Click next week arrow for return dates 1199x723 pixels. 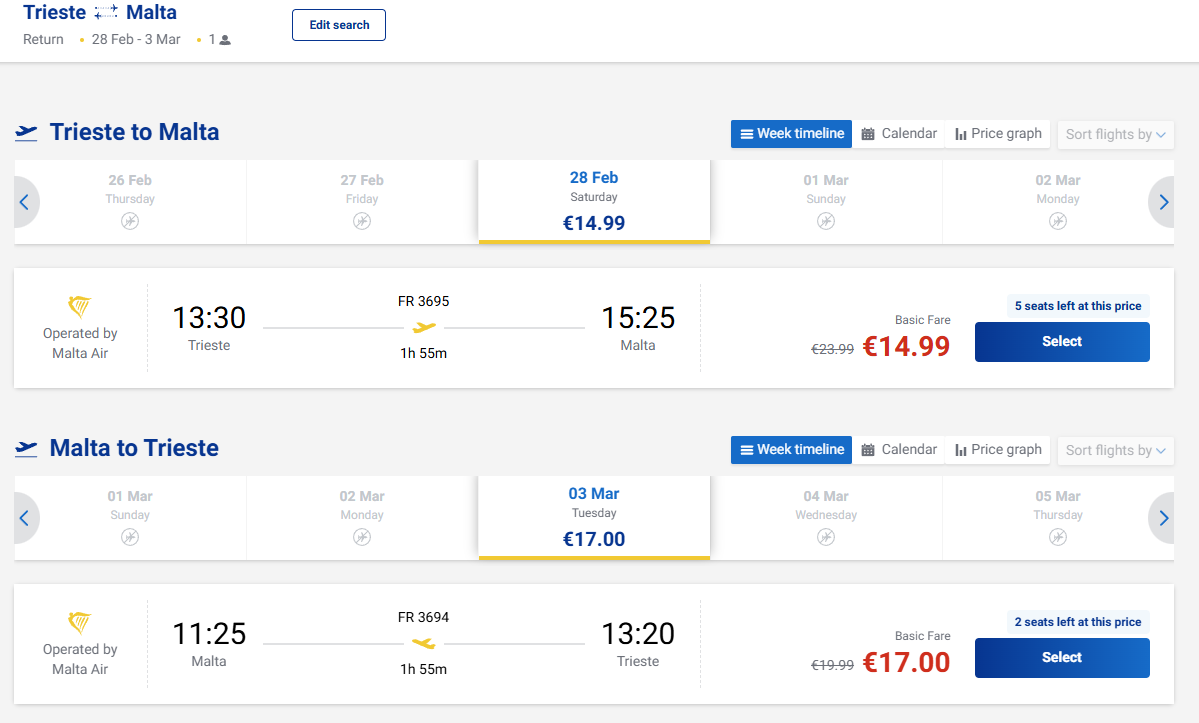click(x=1163, y=518)
